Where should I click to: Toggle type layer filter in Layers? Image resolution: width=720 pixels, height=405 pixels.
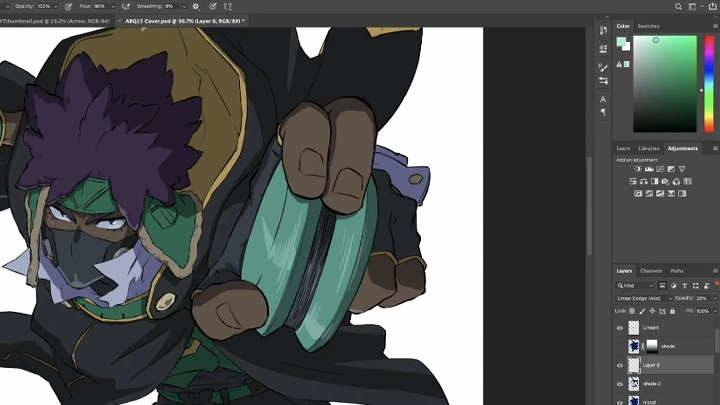(x=684, y=286)
